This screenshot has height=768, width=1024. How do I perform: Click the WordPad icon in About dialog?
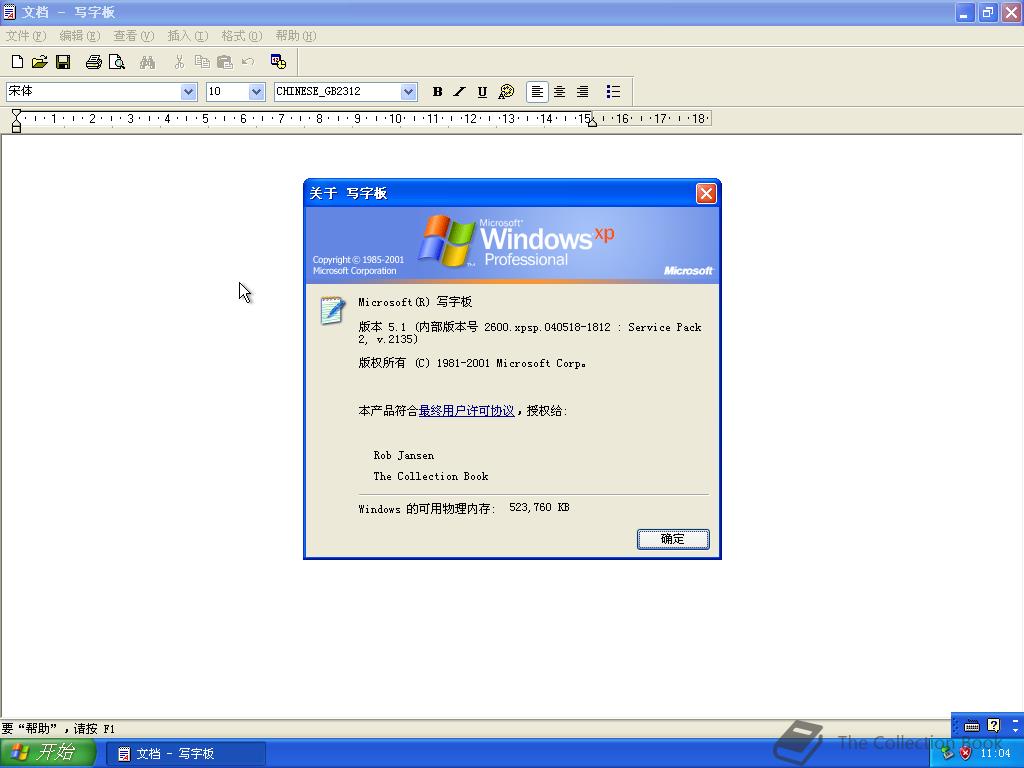coord(332,310)
